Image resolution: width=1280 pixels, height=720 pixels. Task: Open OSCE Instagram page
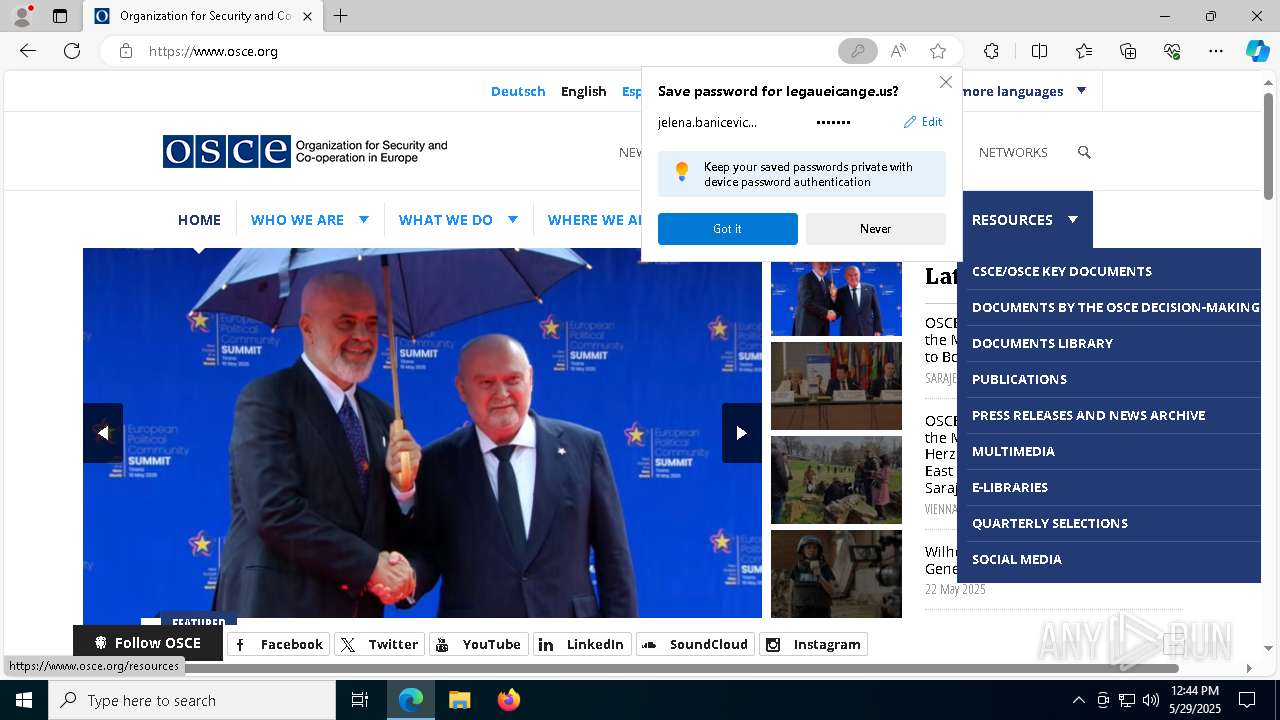click(813, 645)
